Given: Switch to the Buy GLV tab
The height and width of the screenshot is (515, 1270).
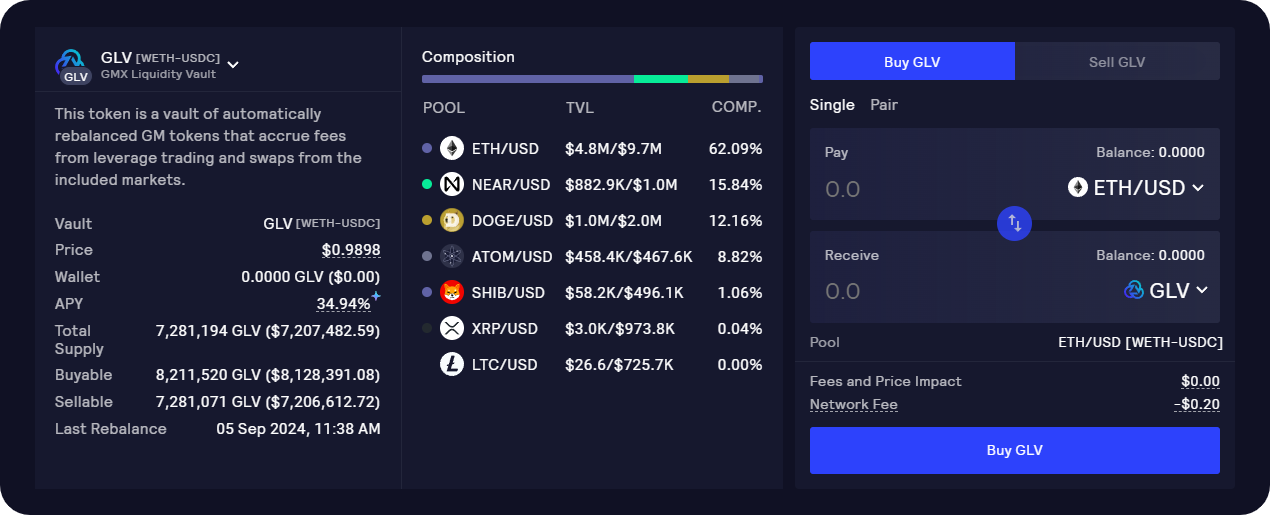Looking at the screenshot, I should pyautogui.click(x=912, y=61).
